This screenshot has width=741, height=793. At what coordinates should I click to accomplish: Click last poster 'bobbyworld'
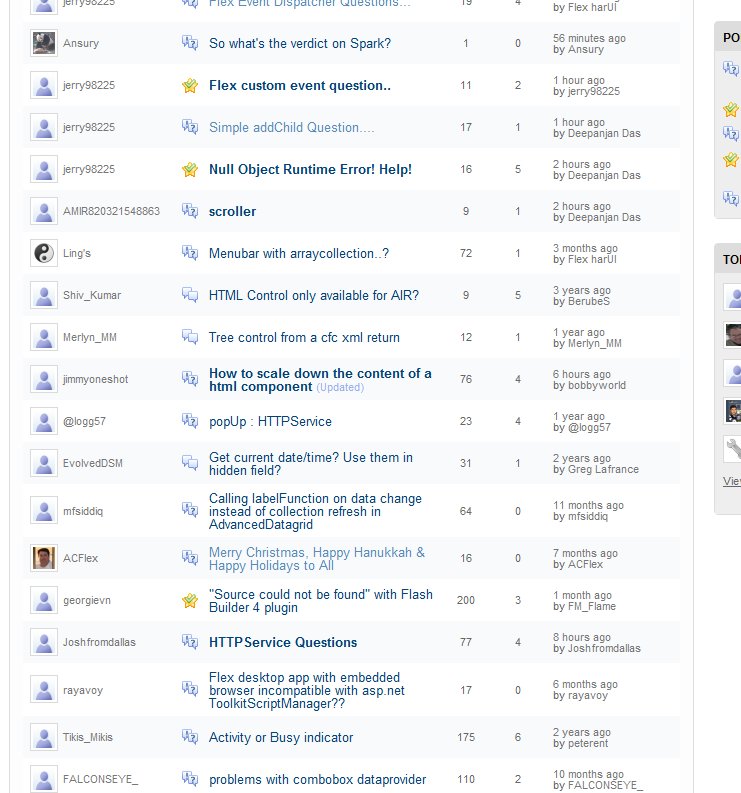click(x=597, y=385)
